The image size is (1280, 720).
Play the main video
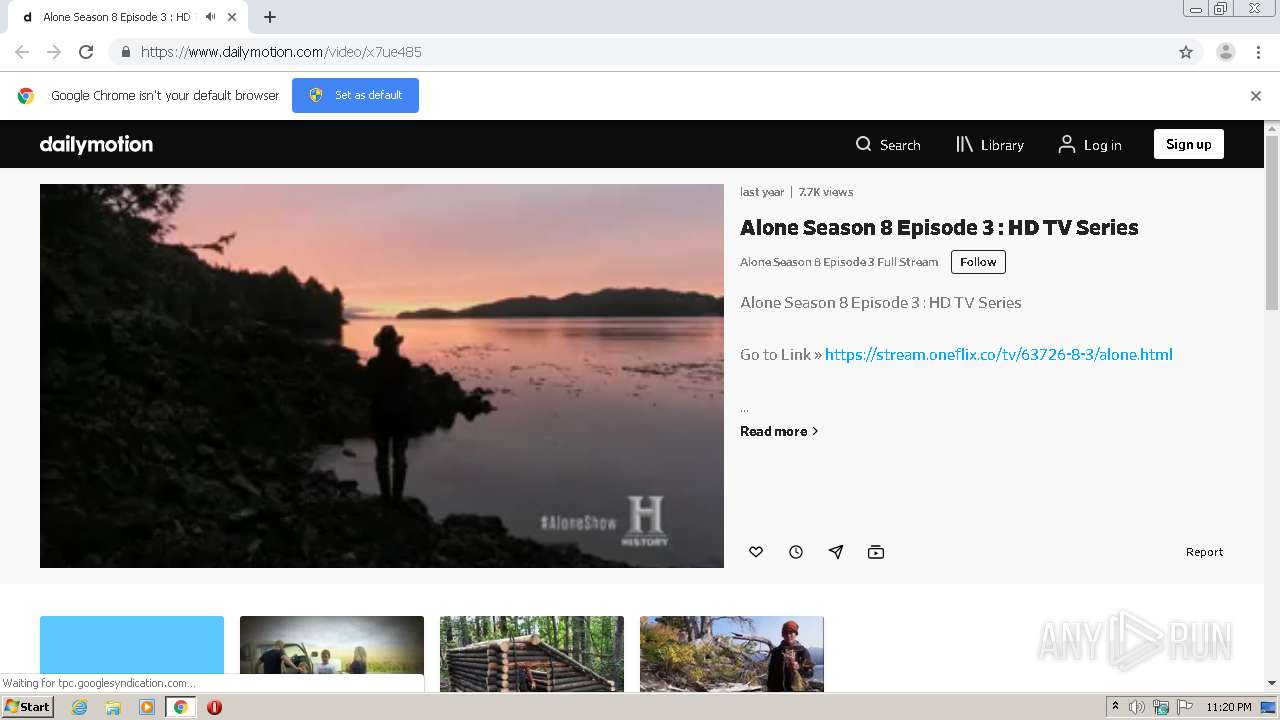point(382,376)
